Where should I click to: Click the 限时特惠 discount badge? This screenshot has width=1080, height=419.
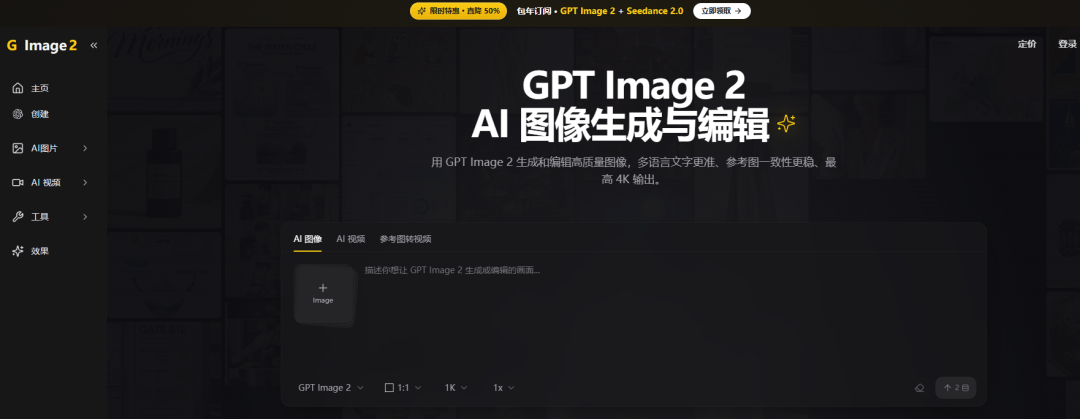click(x=458, y=11)
